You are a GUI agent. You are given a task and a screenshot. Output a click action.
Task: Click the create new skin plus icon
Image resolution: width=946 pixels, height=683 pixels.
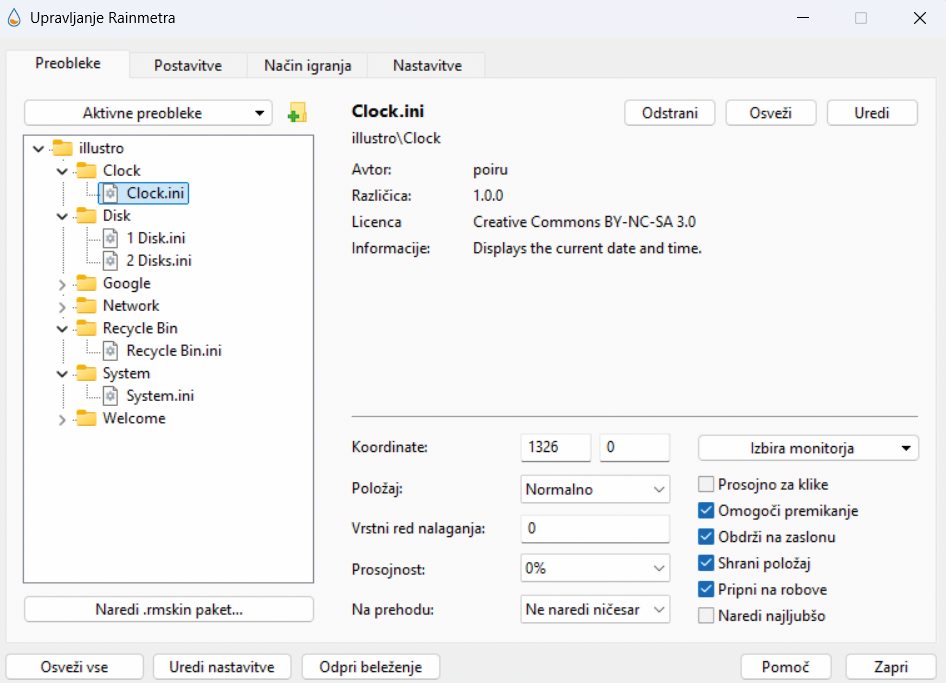297,113
